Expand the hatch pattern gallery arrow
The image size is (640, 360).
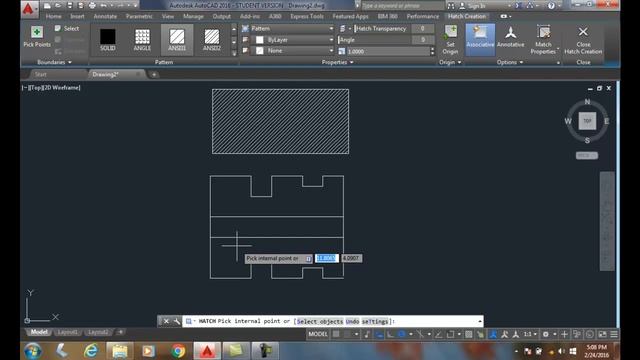pyautogui.click(x=234, y=53)
